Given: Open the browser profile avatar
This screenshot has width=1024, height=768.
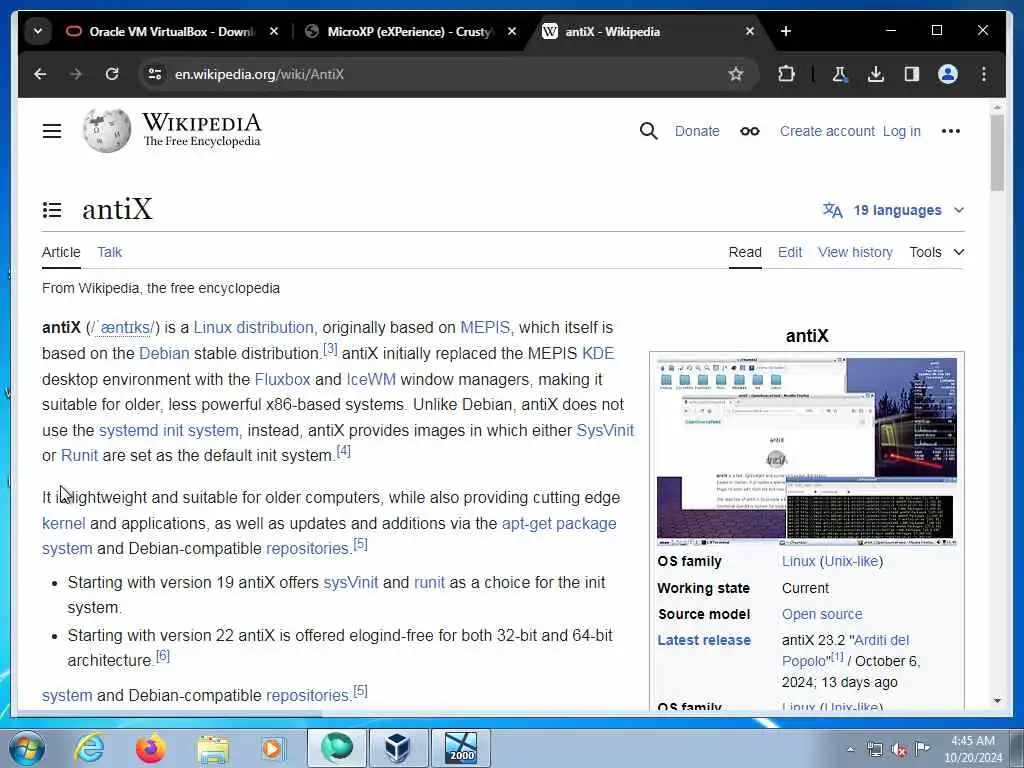Looking at the screenshot, I should (948, 74).
